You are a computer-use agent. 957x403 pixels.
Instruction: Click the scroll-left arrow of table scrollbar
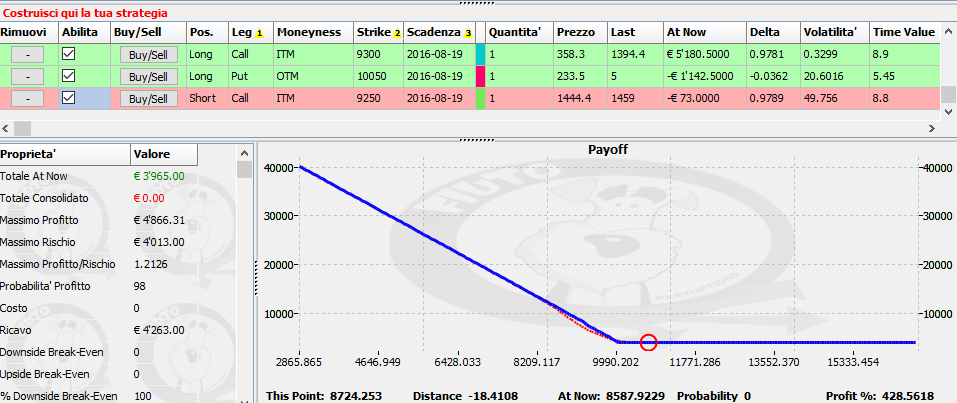(5, 128)
